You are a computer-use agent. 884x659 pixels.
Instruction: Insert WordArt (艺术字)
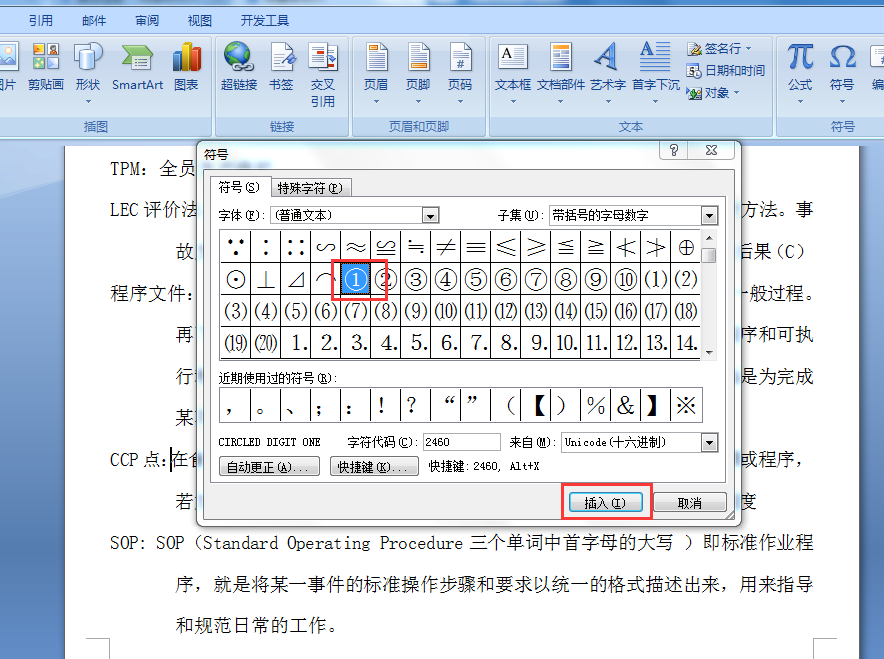pyautogui.click(x=608, y=73)
